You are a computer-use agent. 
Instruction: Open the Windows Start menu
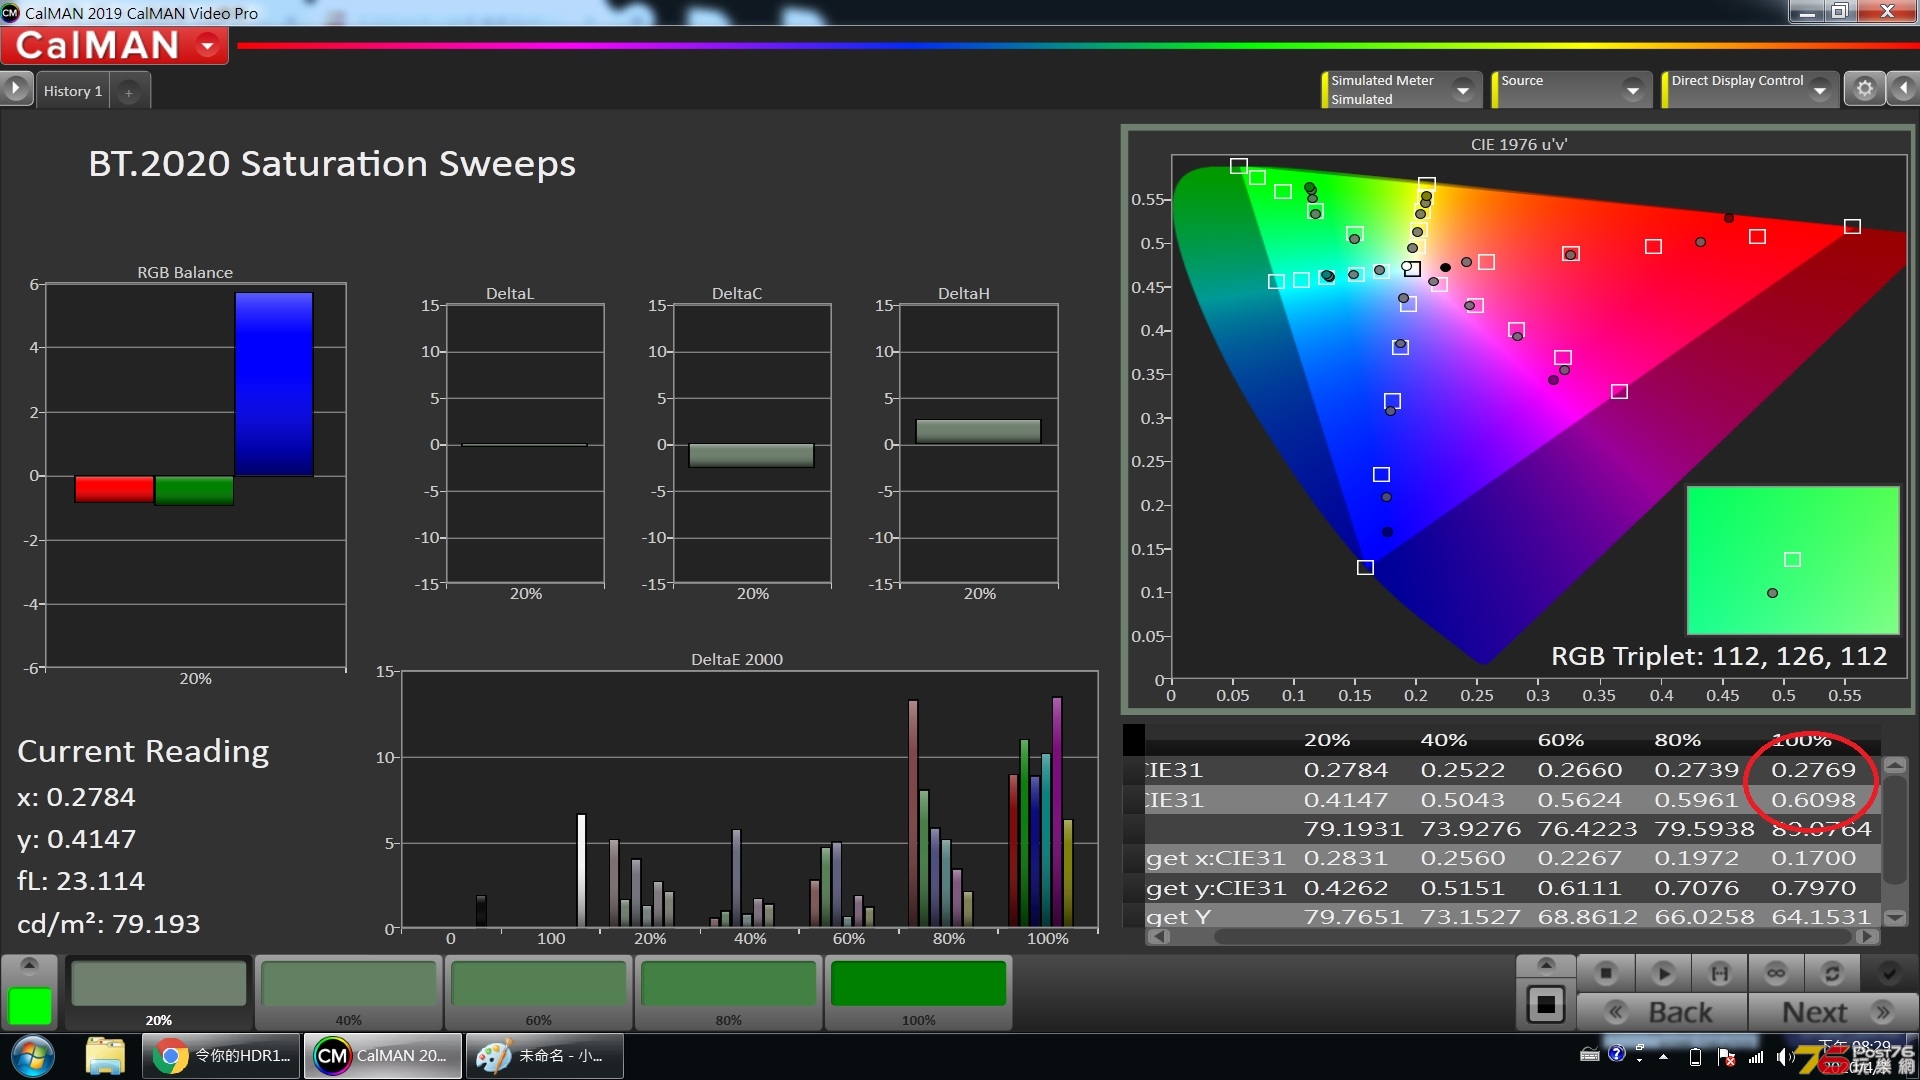(33, 1056)
